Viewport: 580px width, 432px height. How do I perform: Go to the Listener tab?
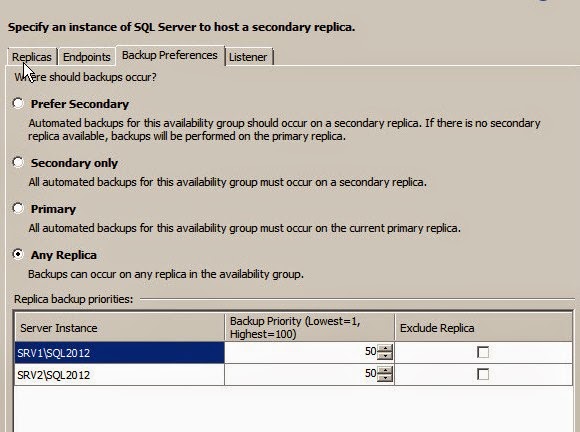(248, 57)
